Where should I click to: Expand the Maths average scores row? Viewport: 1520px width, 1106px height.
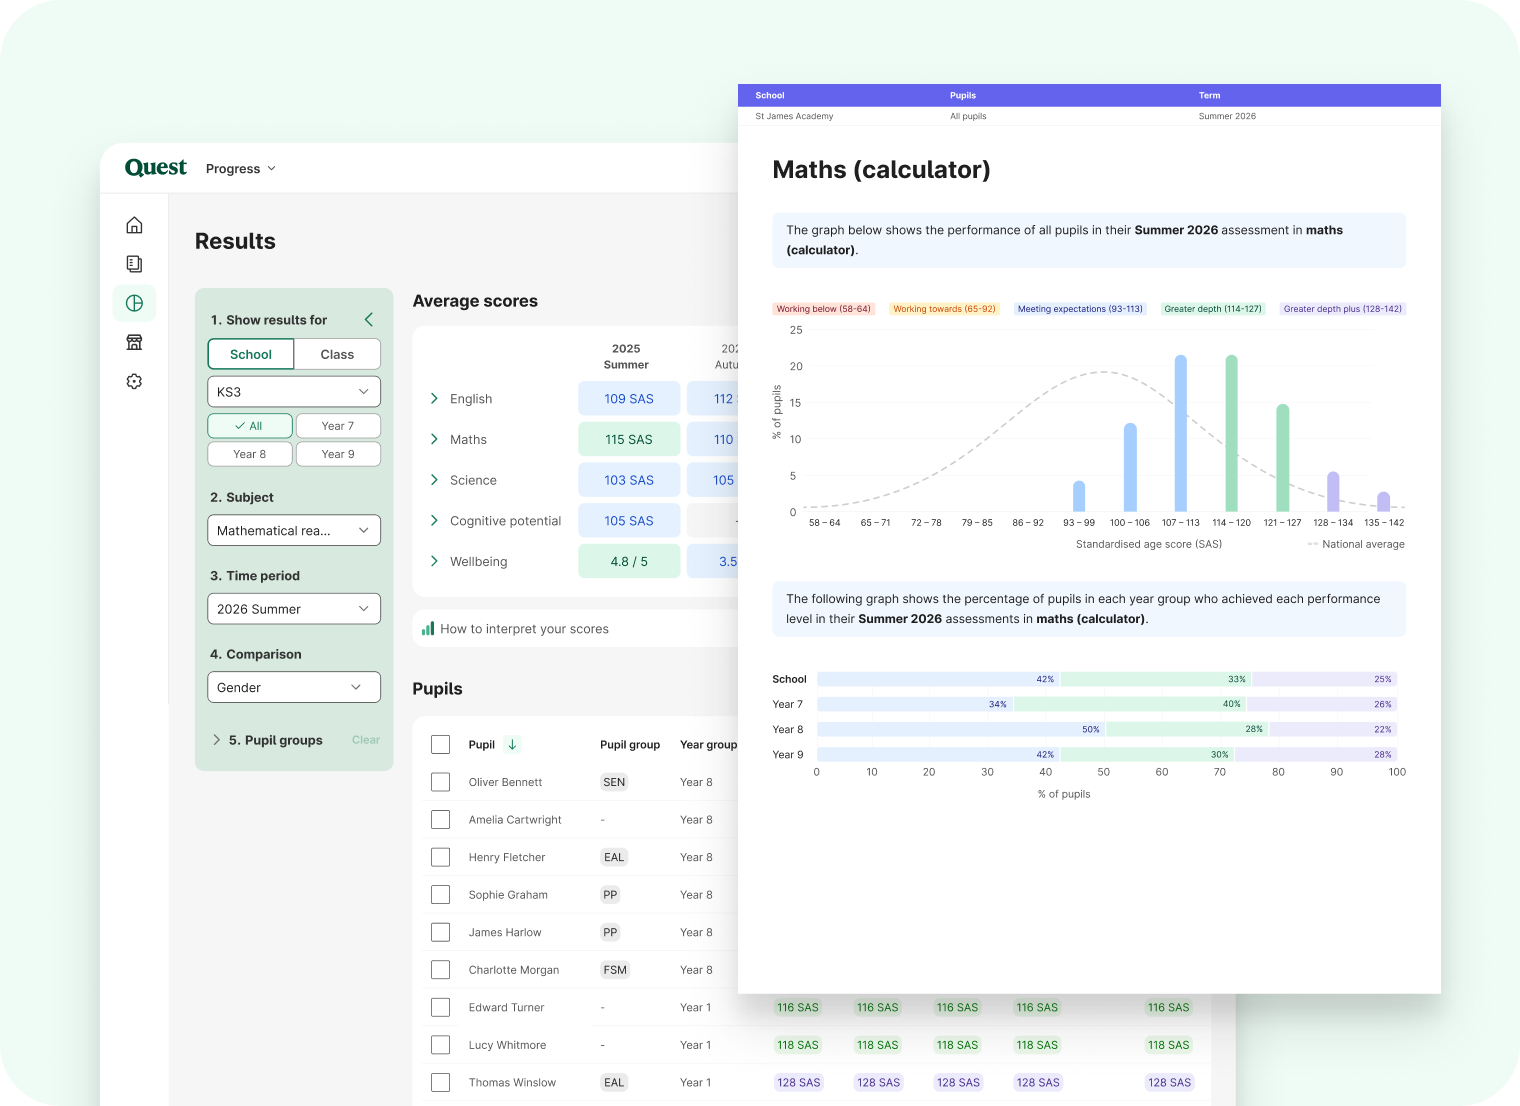(434, 439)
